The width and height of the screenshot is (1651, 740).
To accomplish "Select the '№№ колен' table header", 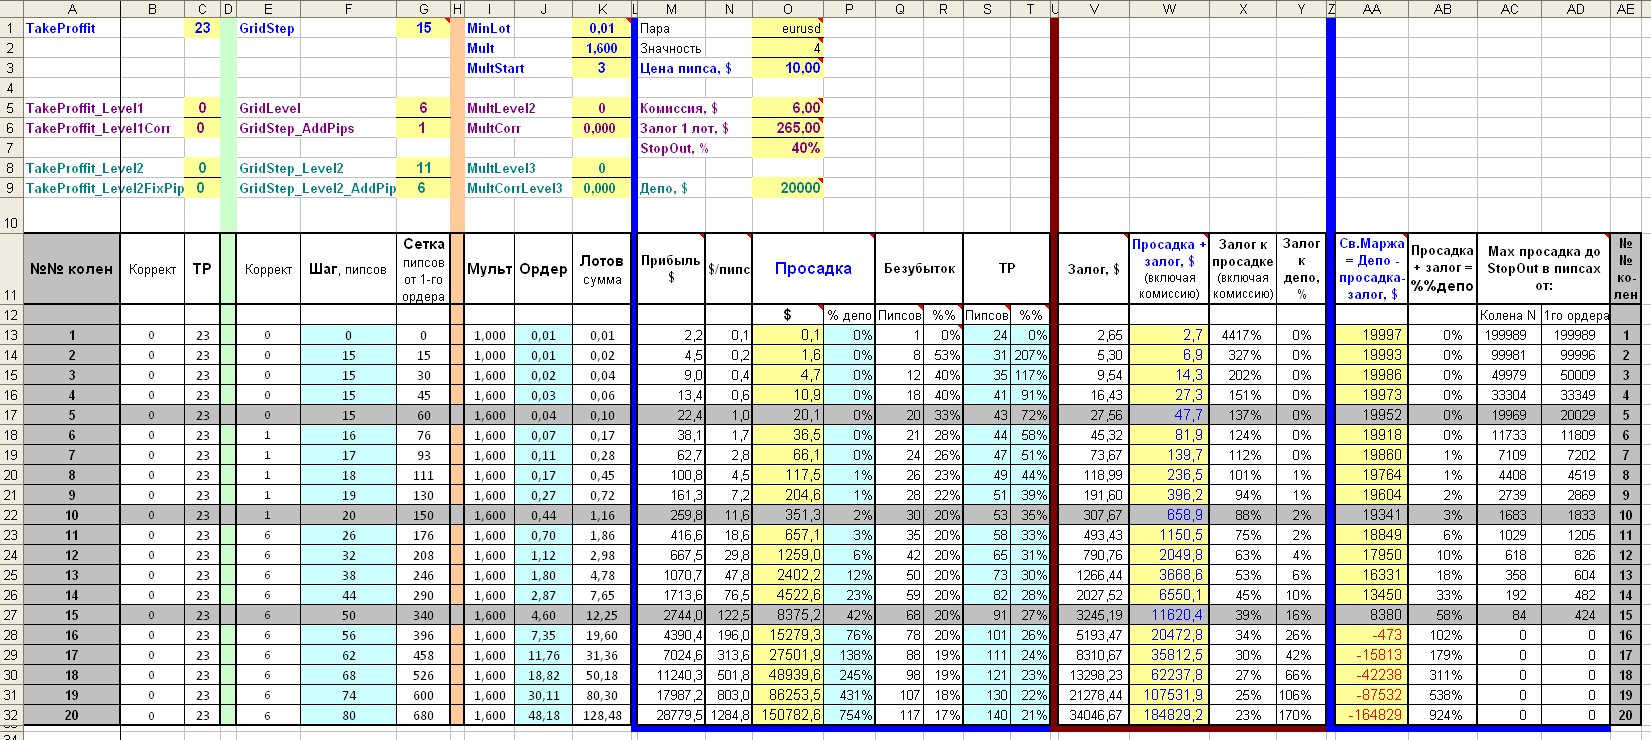I will click(x=71, y=269).
